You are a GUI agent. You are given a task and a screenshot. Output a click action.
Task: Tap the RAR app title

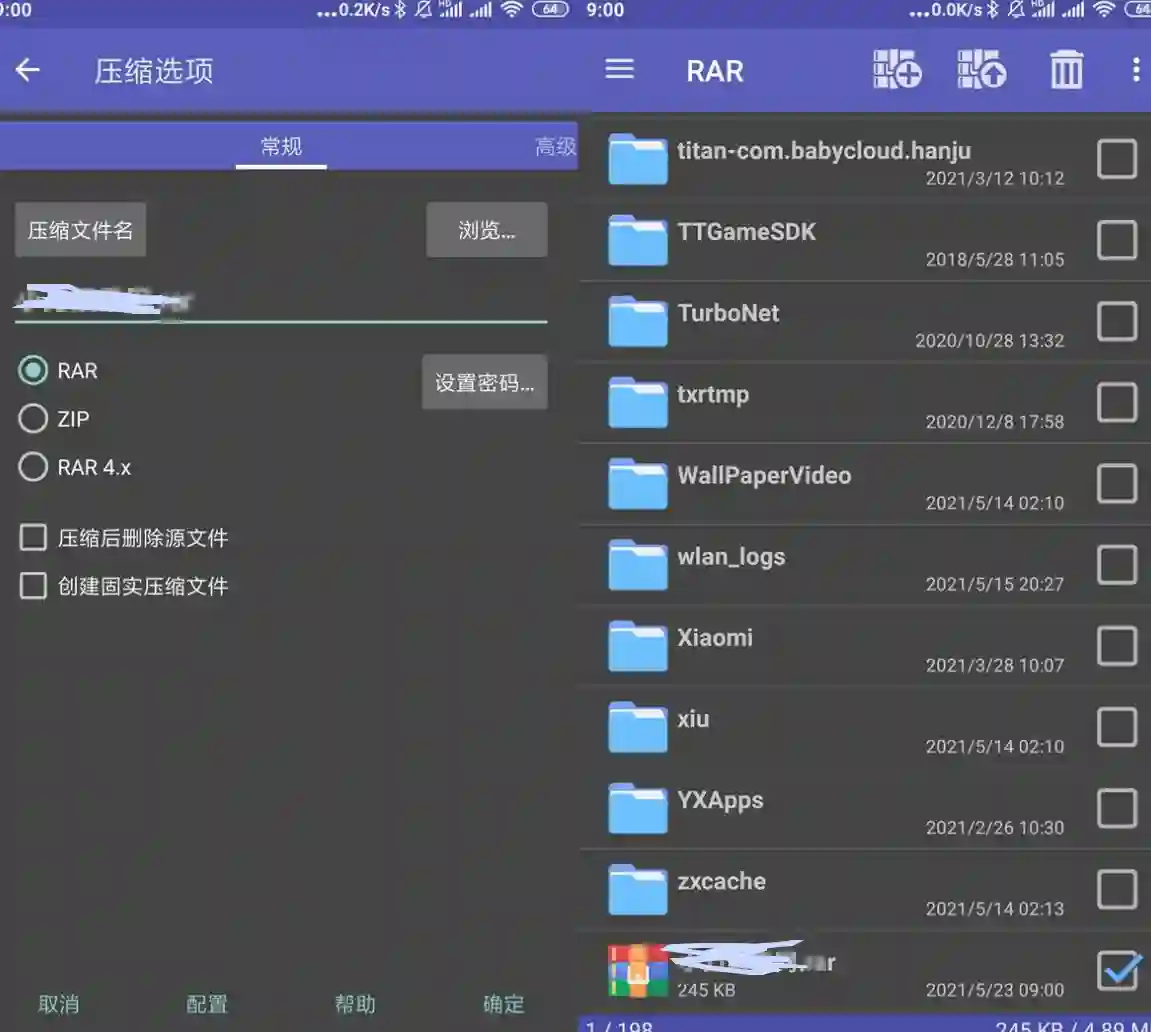point(715,71)
